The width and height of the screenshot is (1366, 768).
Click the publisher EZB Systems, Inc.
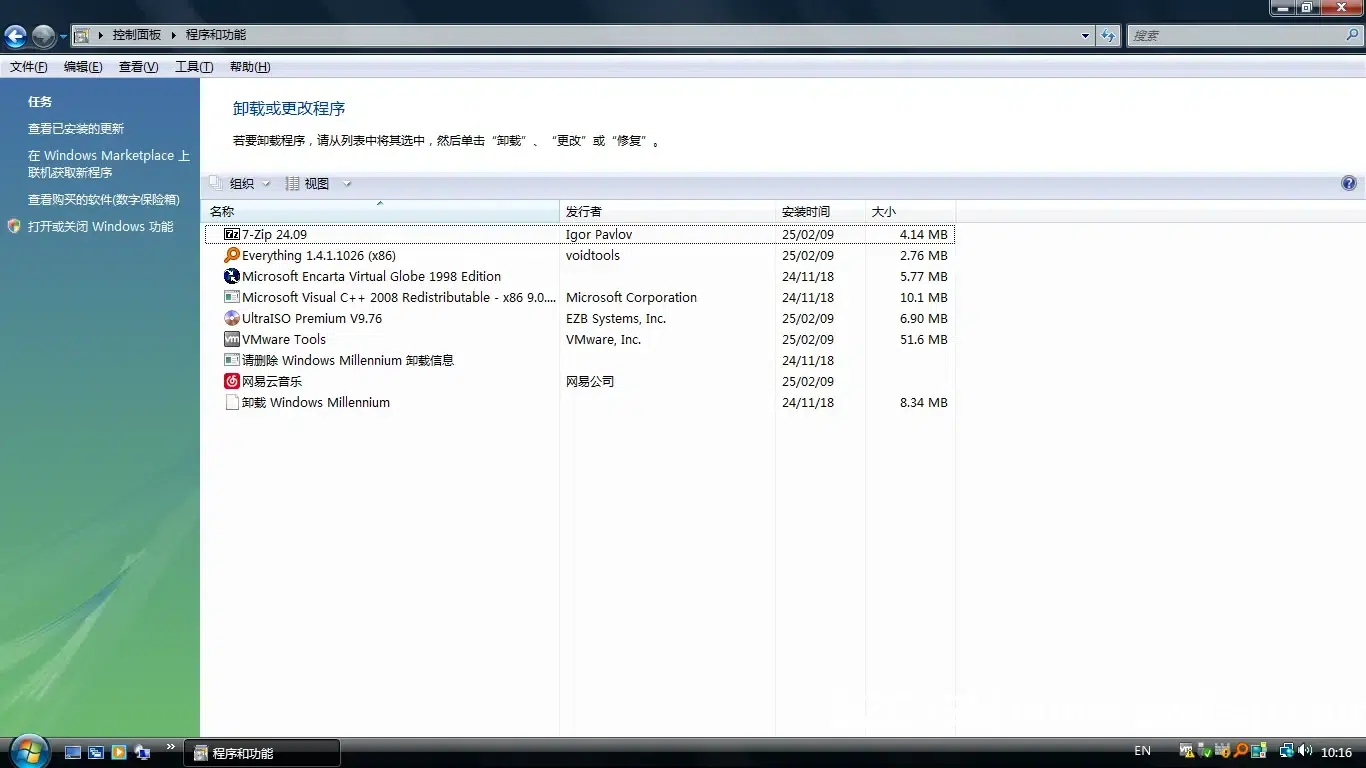pos(616,318)
